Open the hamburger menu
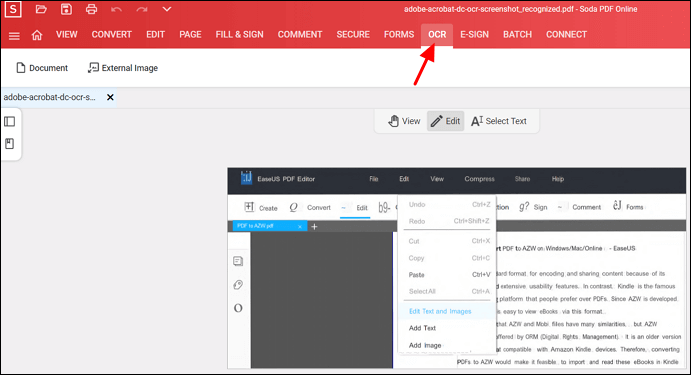691x375 pixels. 14,36
